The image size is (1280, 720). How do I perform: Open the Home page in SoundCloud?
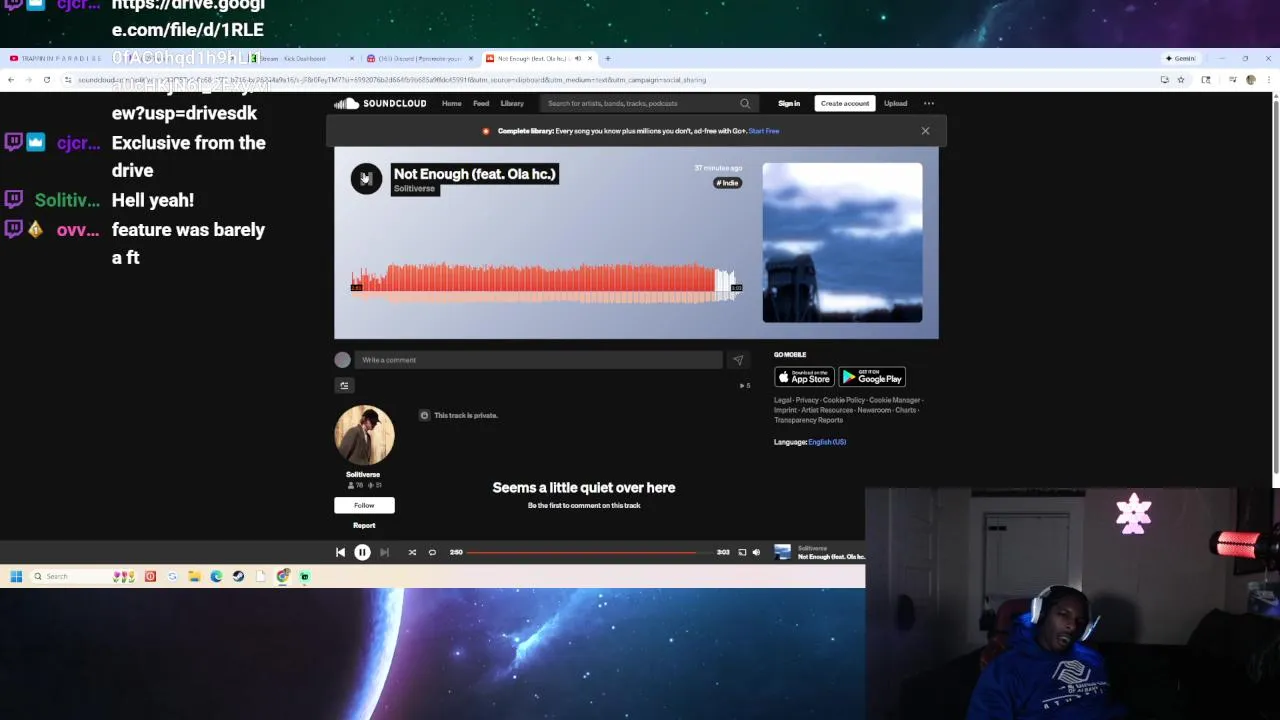click(452, 103)
